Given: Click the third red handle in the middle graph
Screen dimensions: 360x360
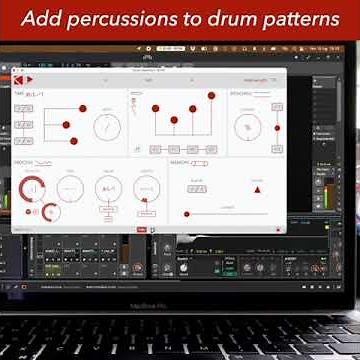Looking at the screenshot, I should tap(193, 109).
